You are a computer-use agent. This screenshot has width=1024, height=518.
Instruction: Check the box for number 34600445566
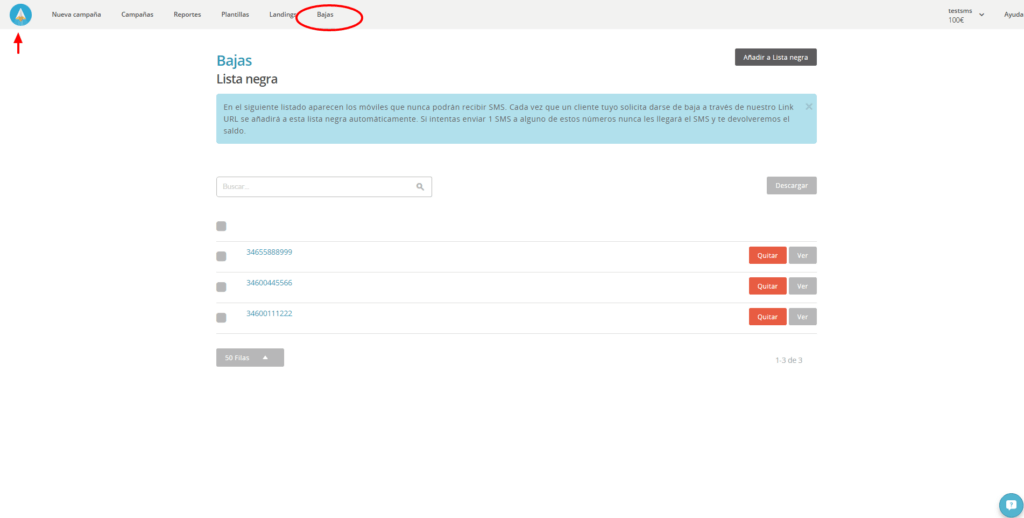point(221,287)
